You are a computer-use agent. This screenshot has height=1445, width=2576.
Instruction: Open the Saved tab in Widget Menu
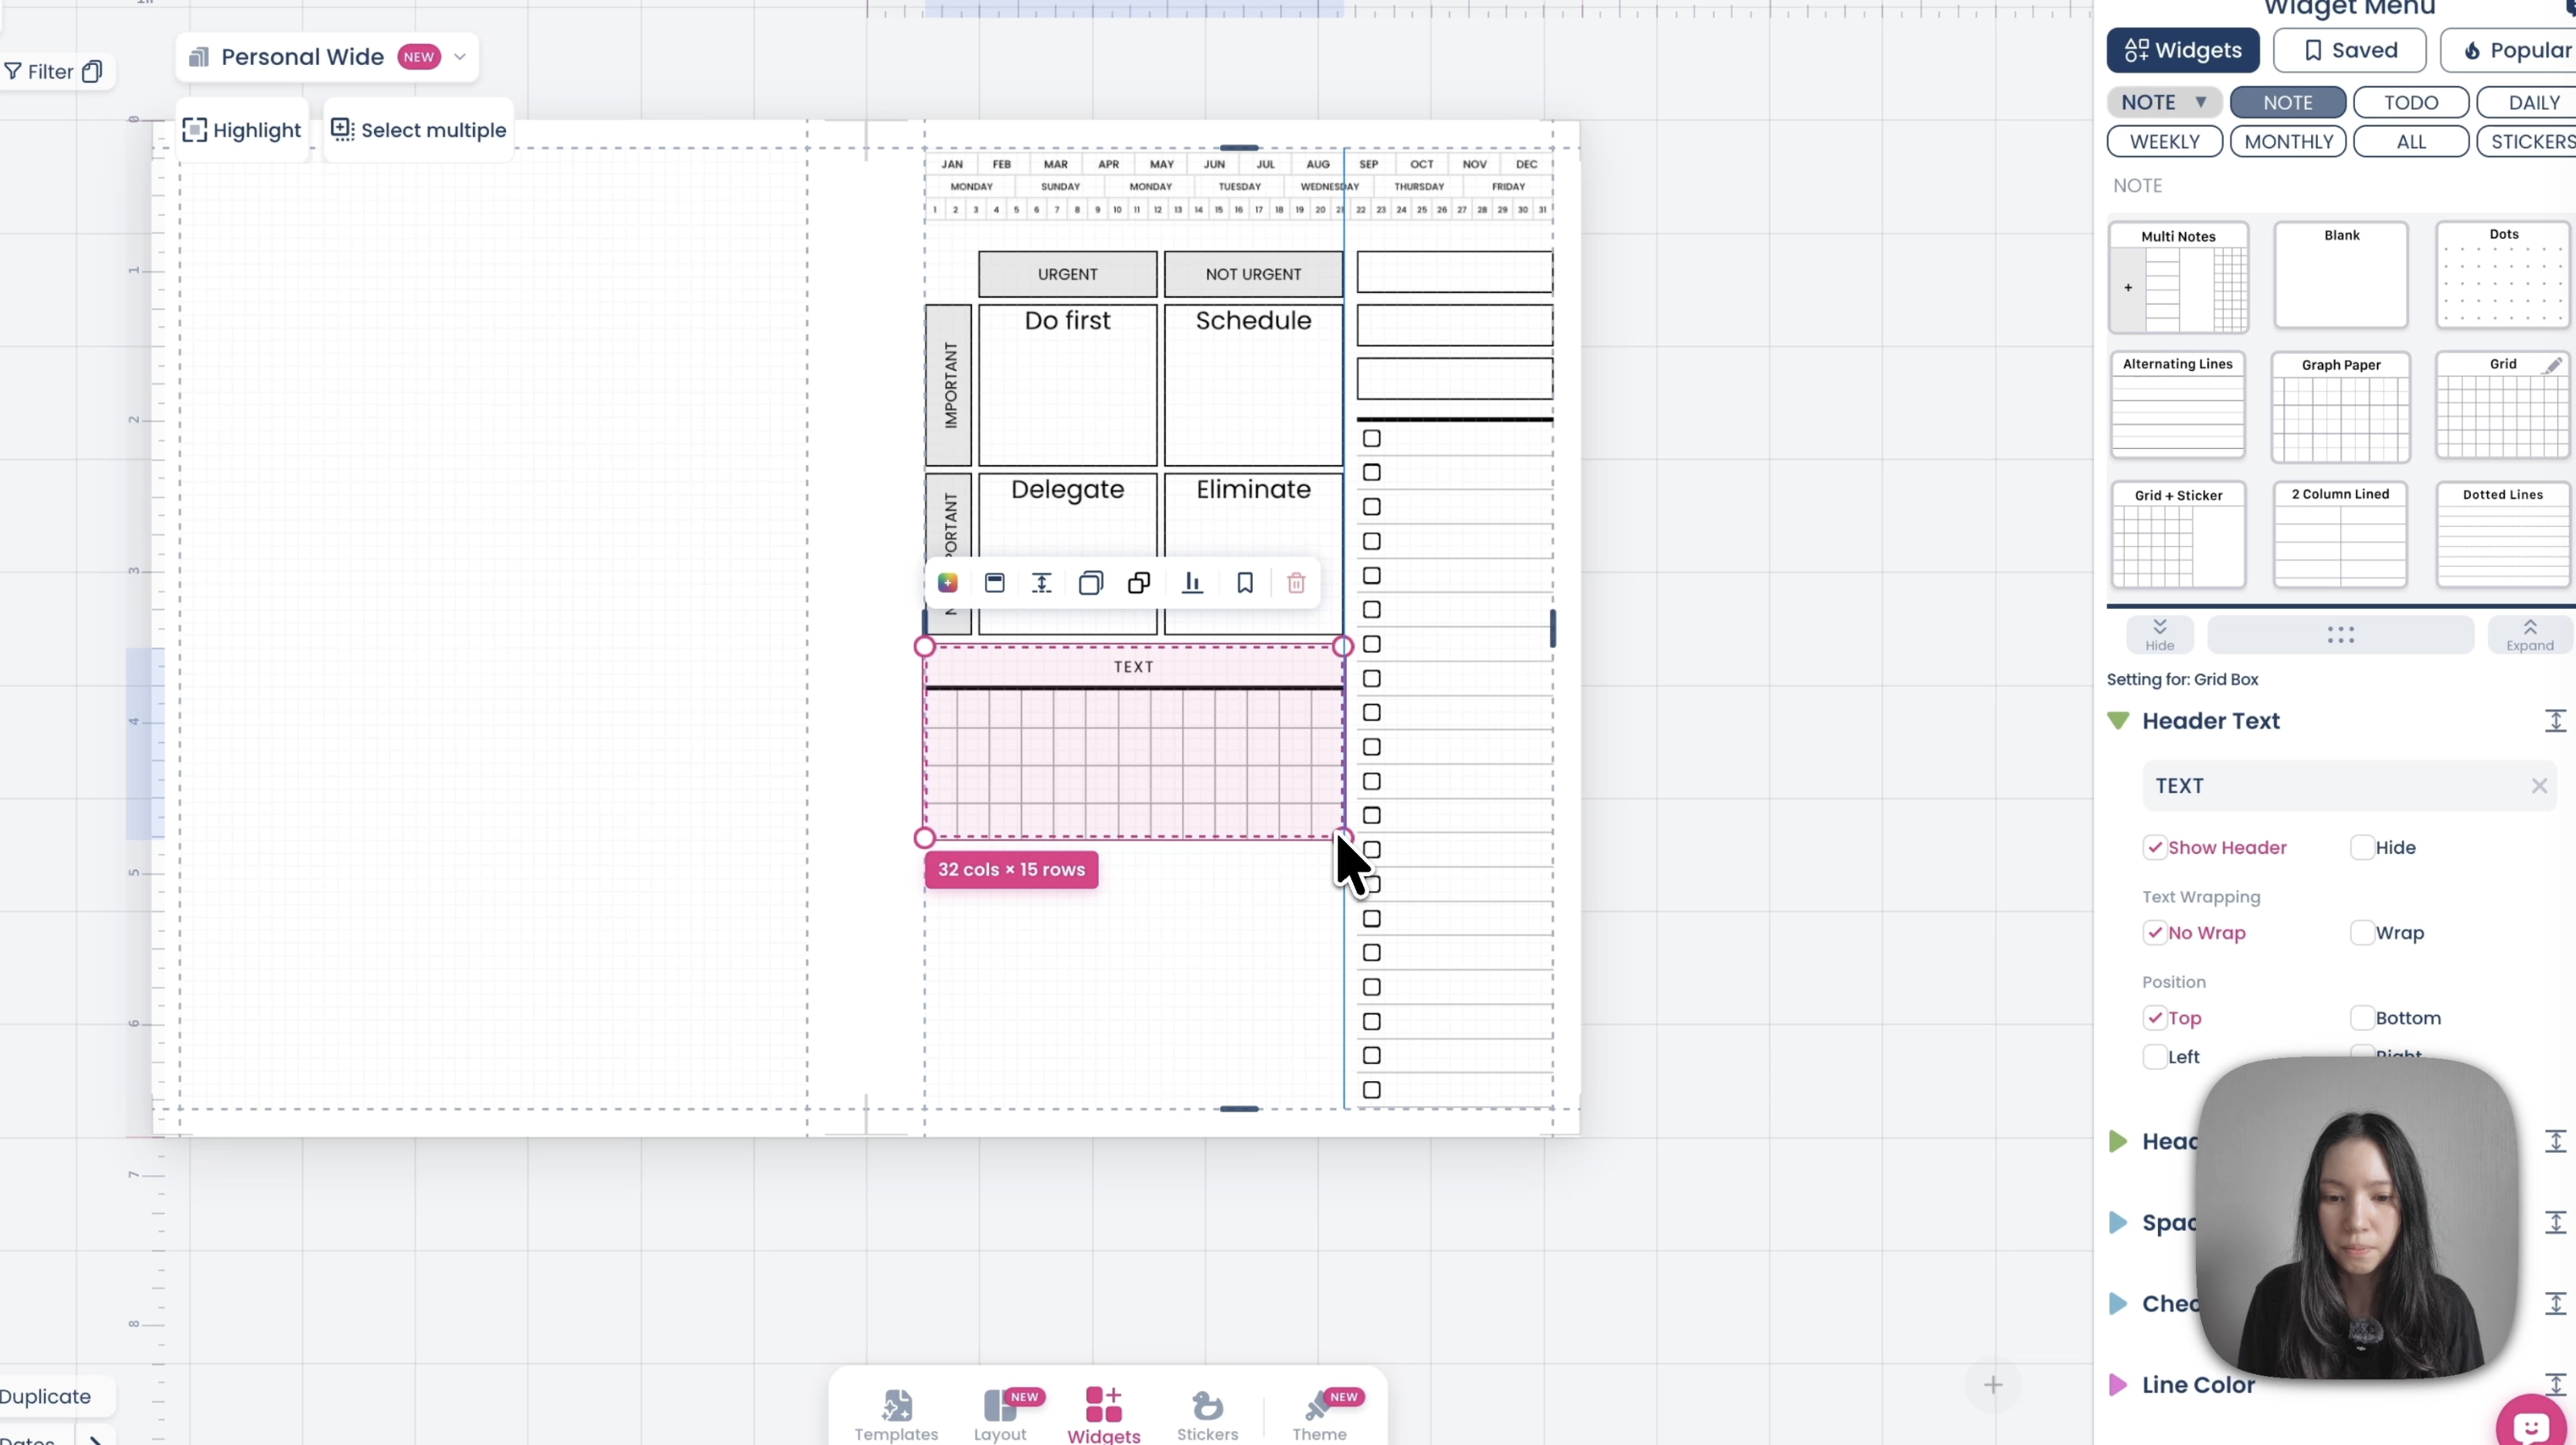point(2350,50)
